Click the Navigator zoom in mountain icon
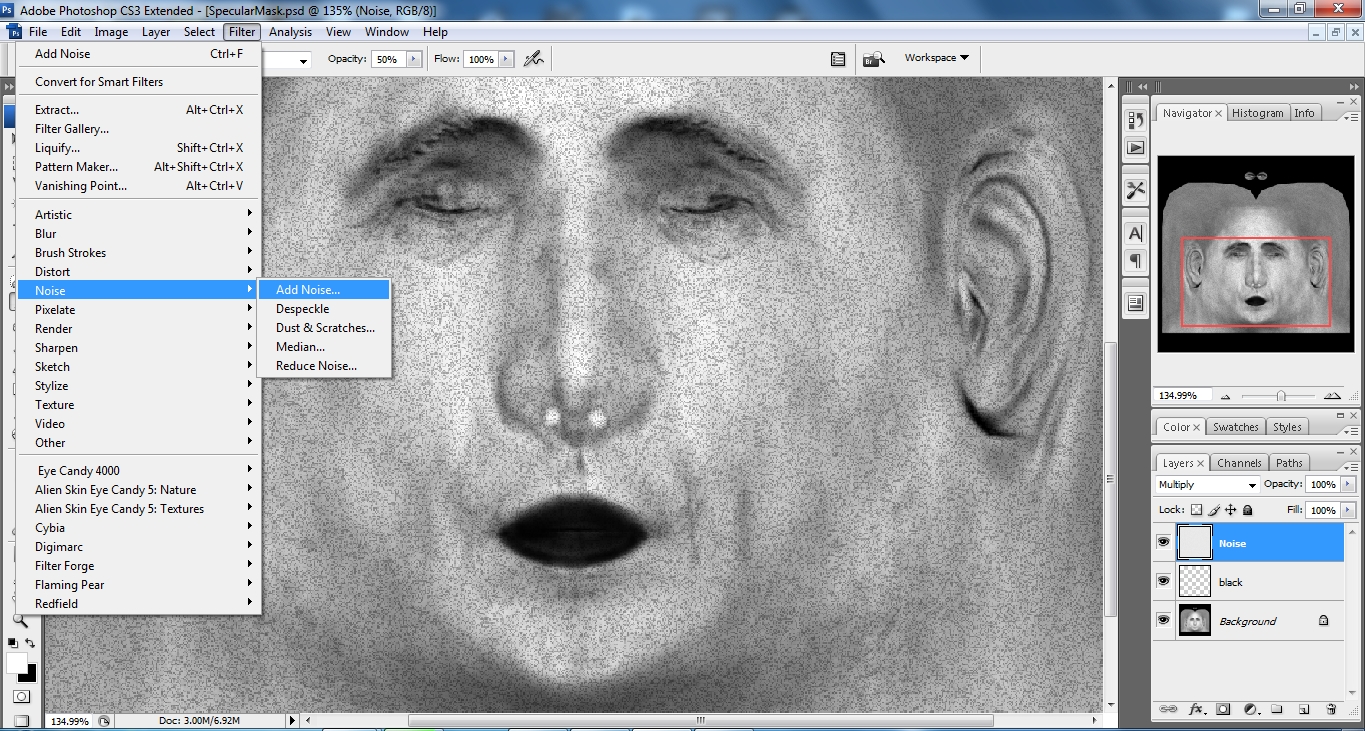Viewport: 1365px width, 731px height. 1331,395
